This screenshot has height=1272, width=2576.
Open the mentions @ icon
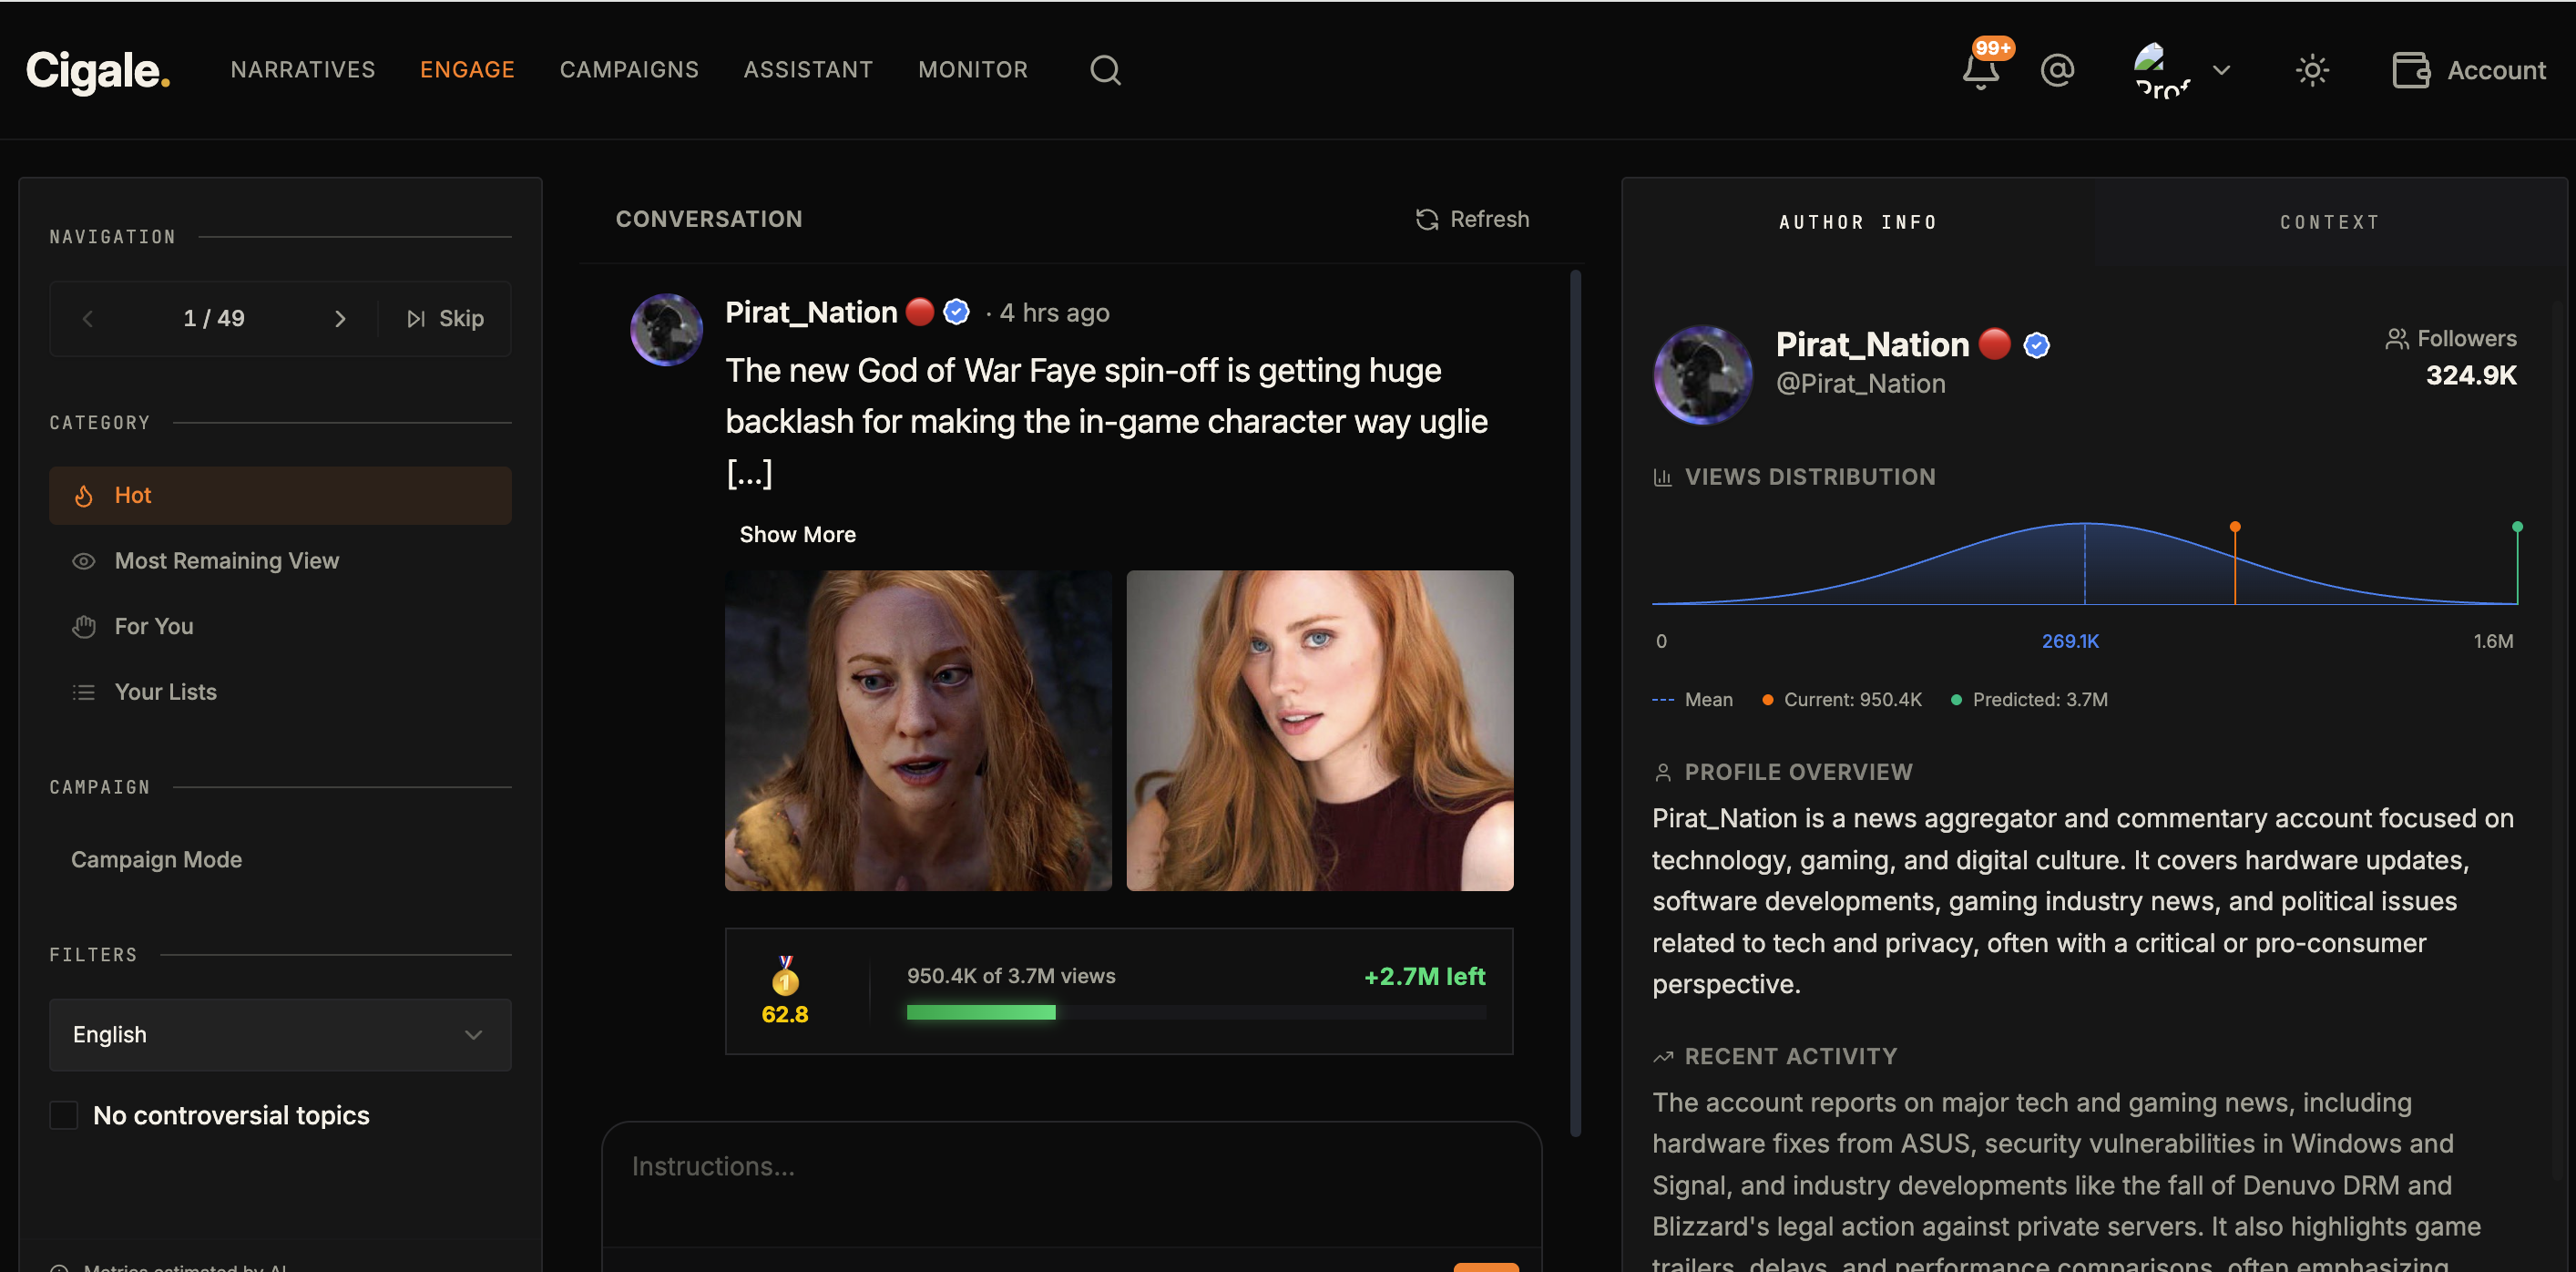[2057, 70]
